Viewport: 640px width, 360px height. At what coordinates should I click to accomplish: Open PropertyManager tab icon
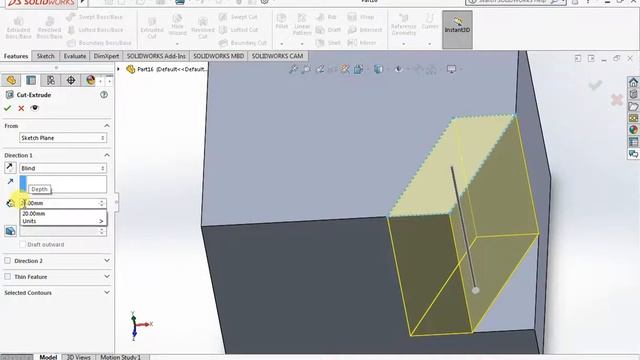click(31, 80)
